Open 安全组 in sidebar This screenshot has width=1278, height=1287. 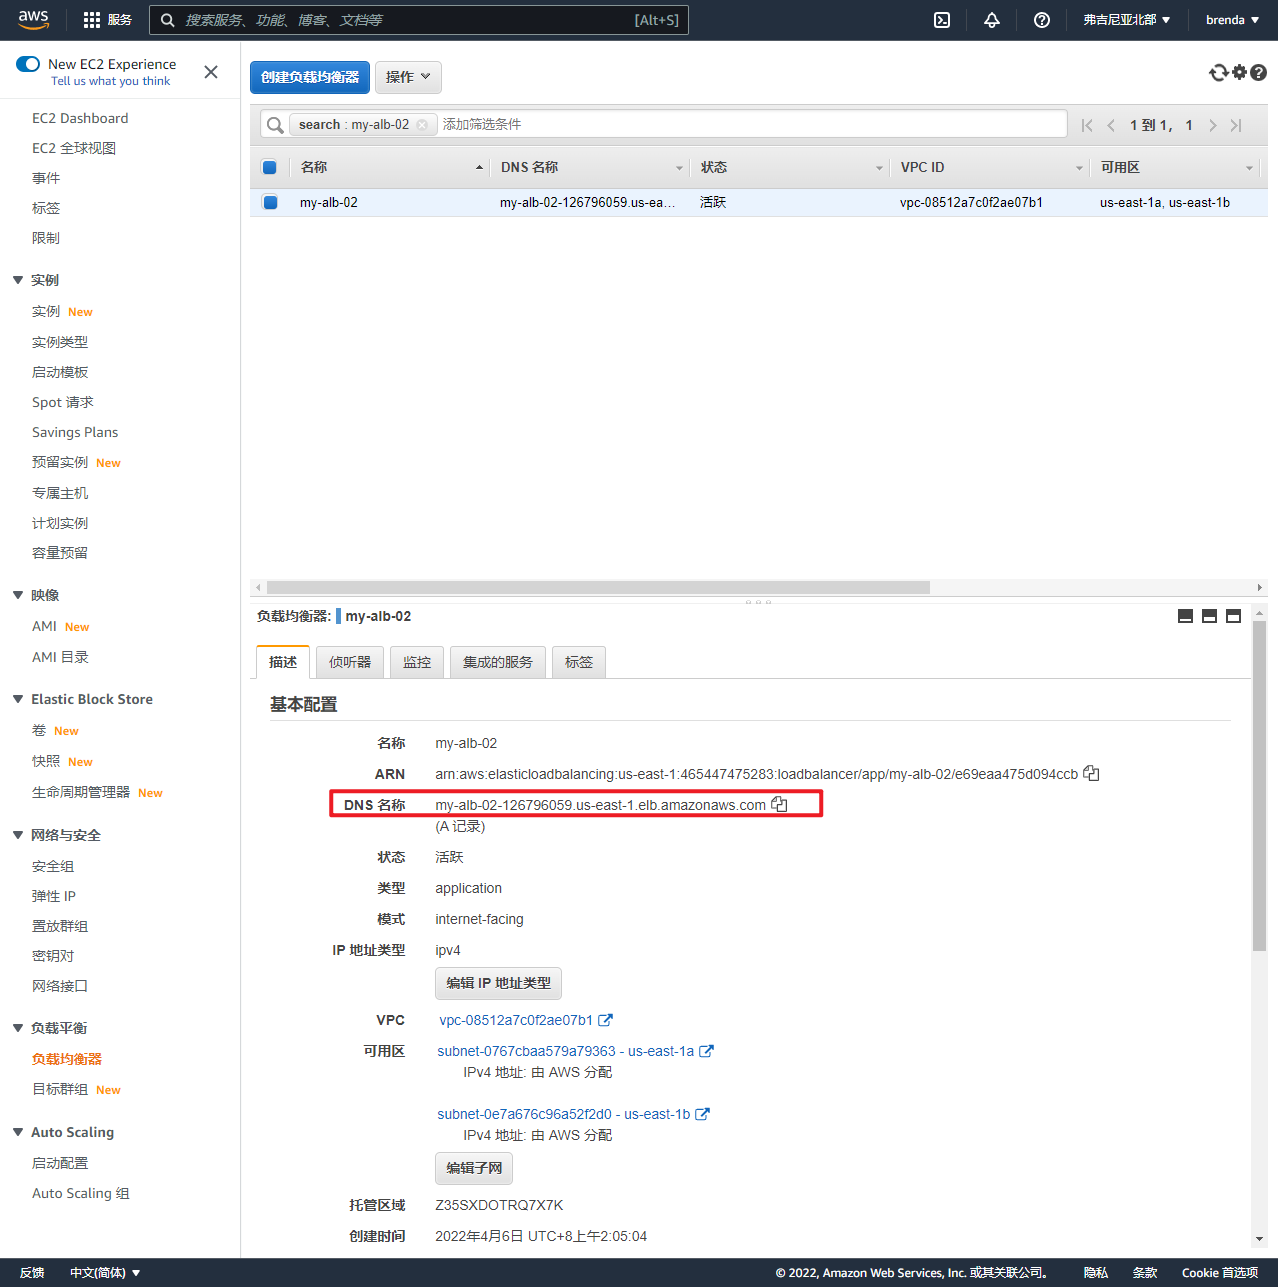pyautogui.click(x=53, y=866)
